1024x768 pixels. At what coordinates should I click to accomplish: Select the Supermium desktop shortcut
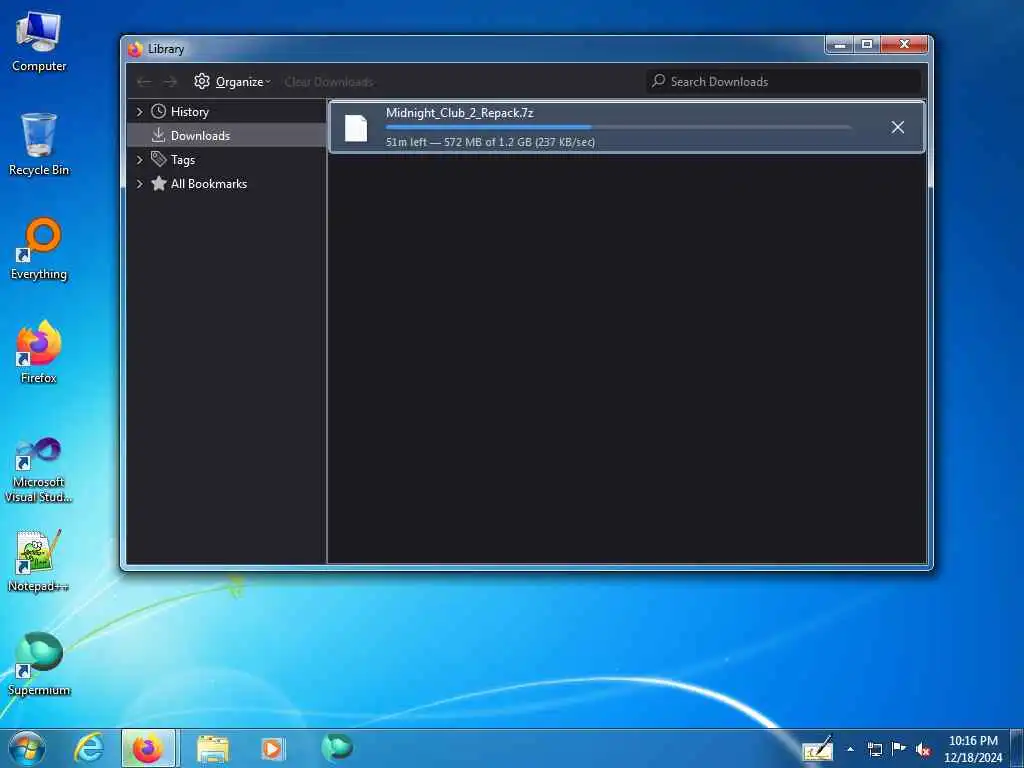pyautogui.click(x=39, y=664)
